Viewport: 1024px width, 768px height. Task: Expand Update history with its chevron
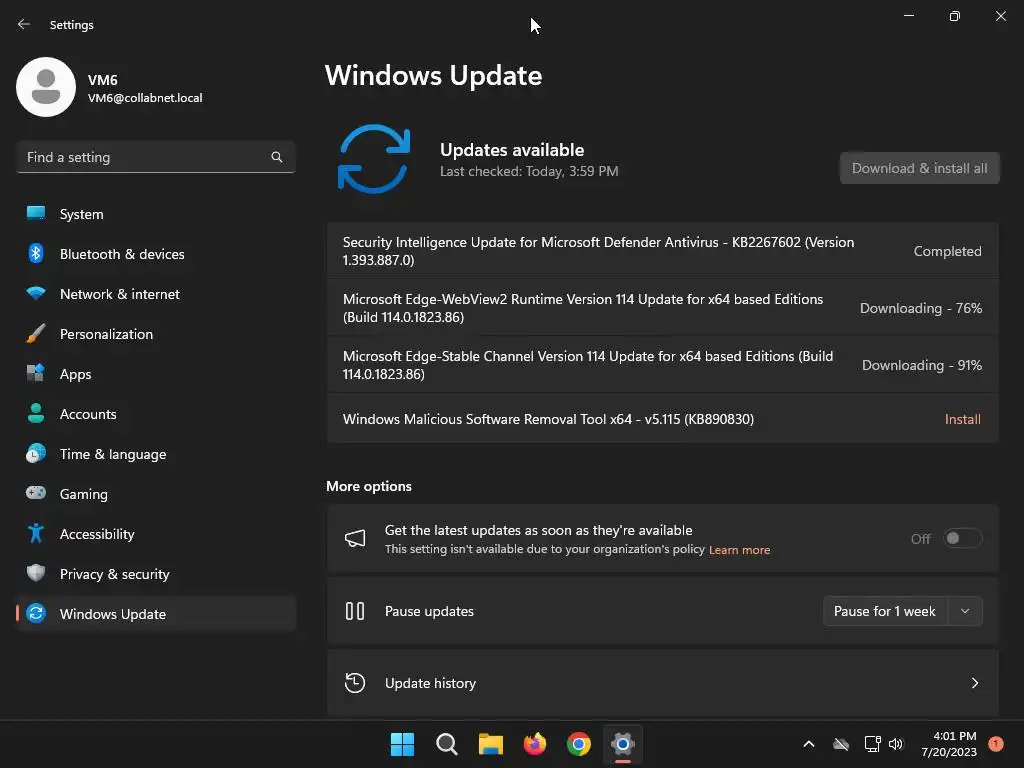click(x=975, y=683)
